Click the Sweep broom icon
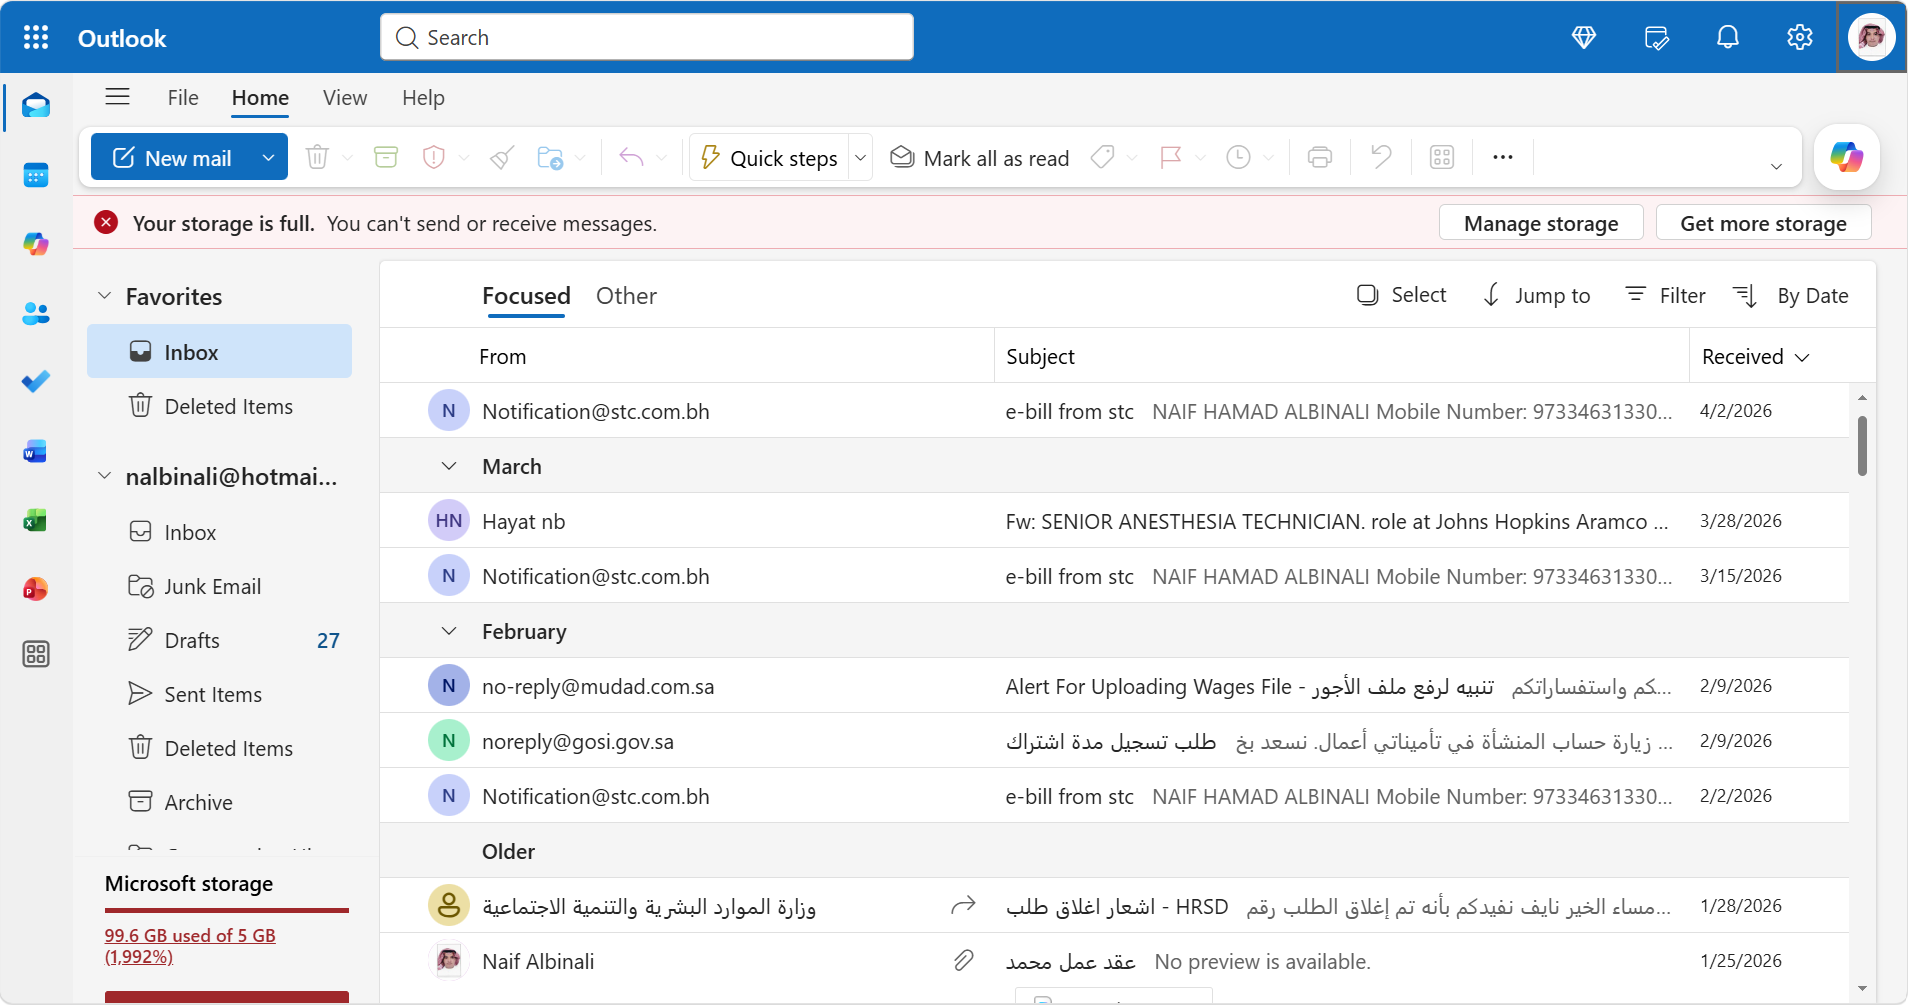The image size is (1912, 1008). pyautogui.click(x=502, y=157)
